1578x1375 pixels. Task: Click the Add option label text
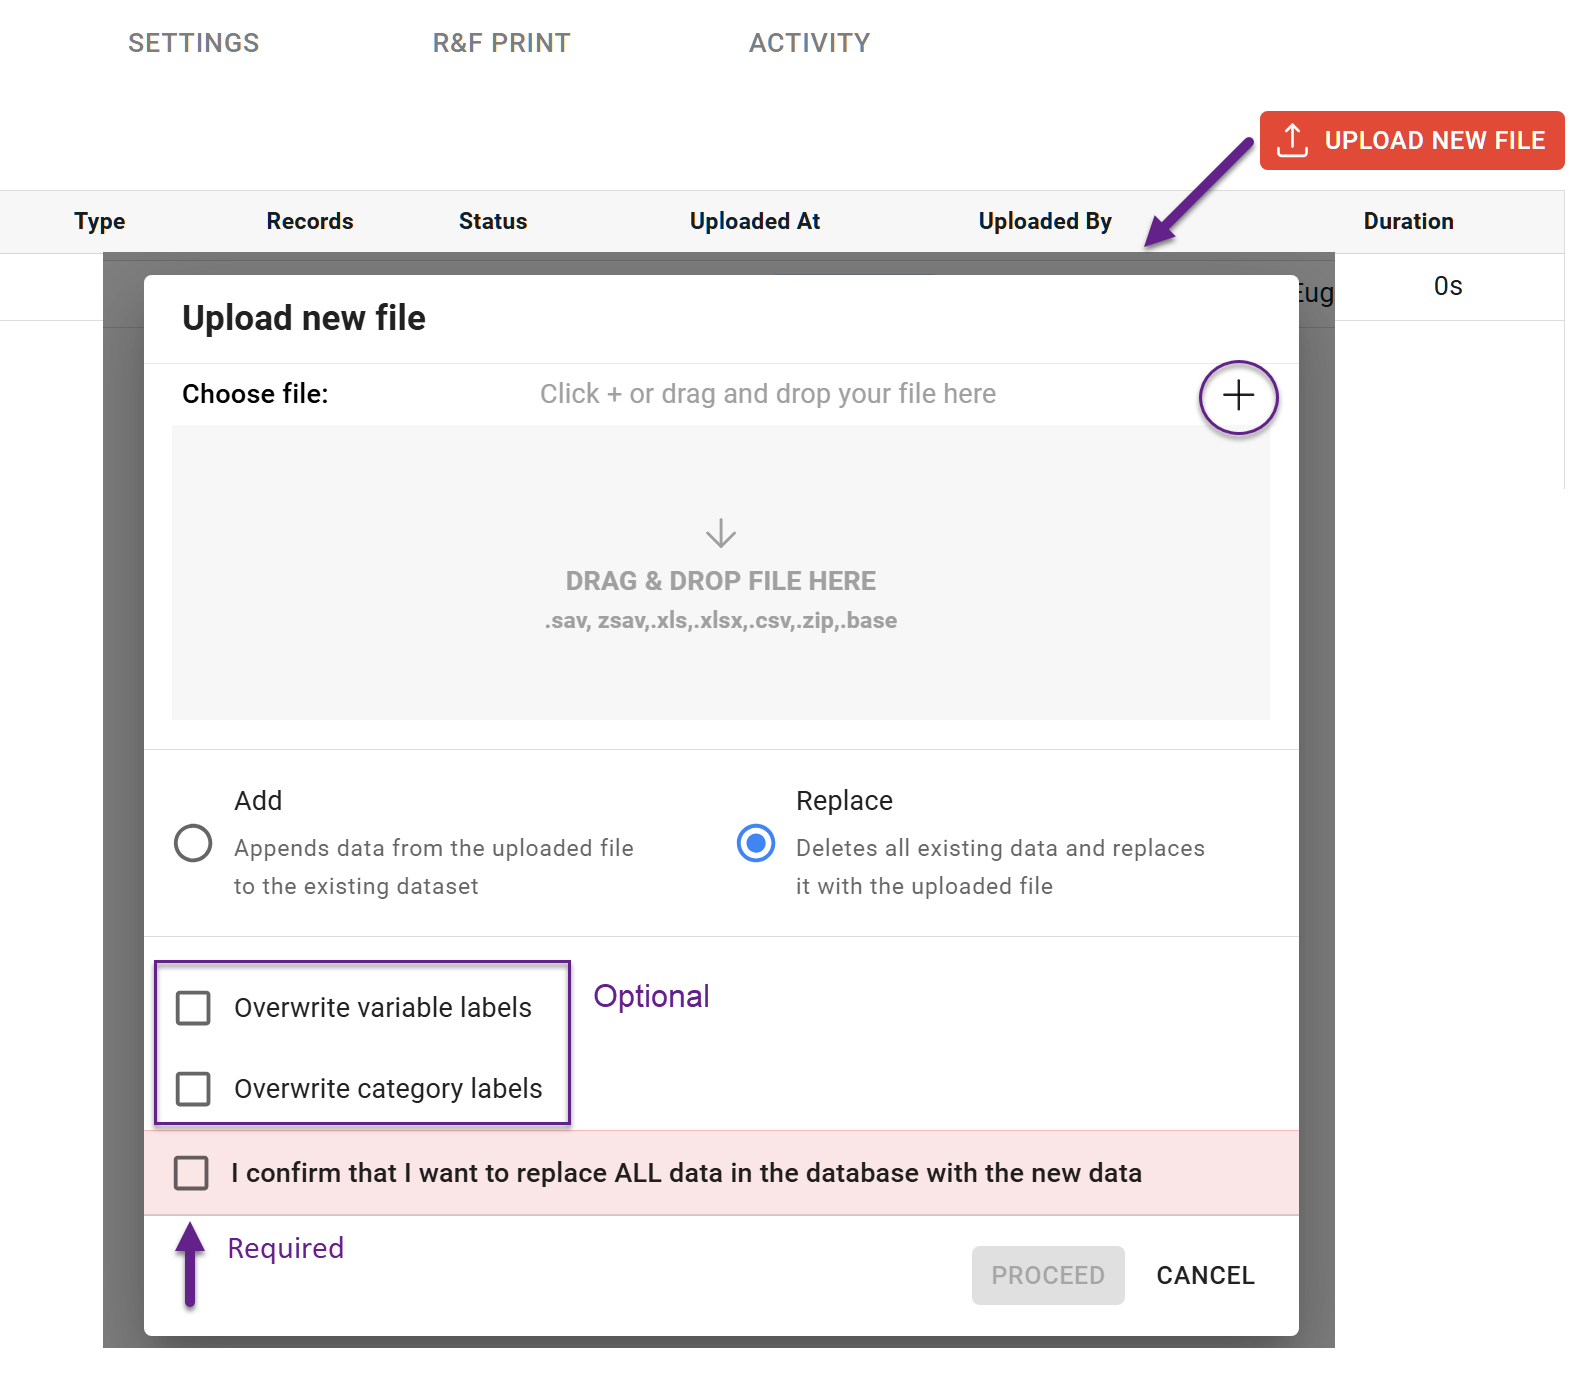tap(258, 801)
